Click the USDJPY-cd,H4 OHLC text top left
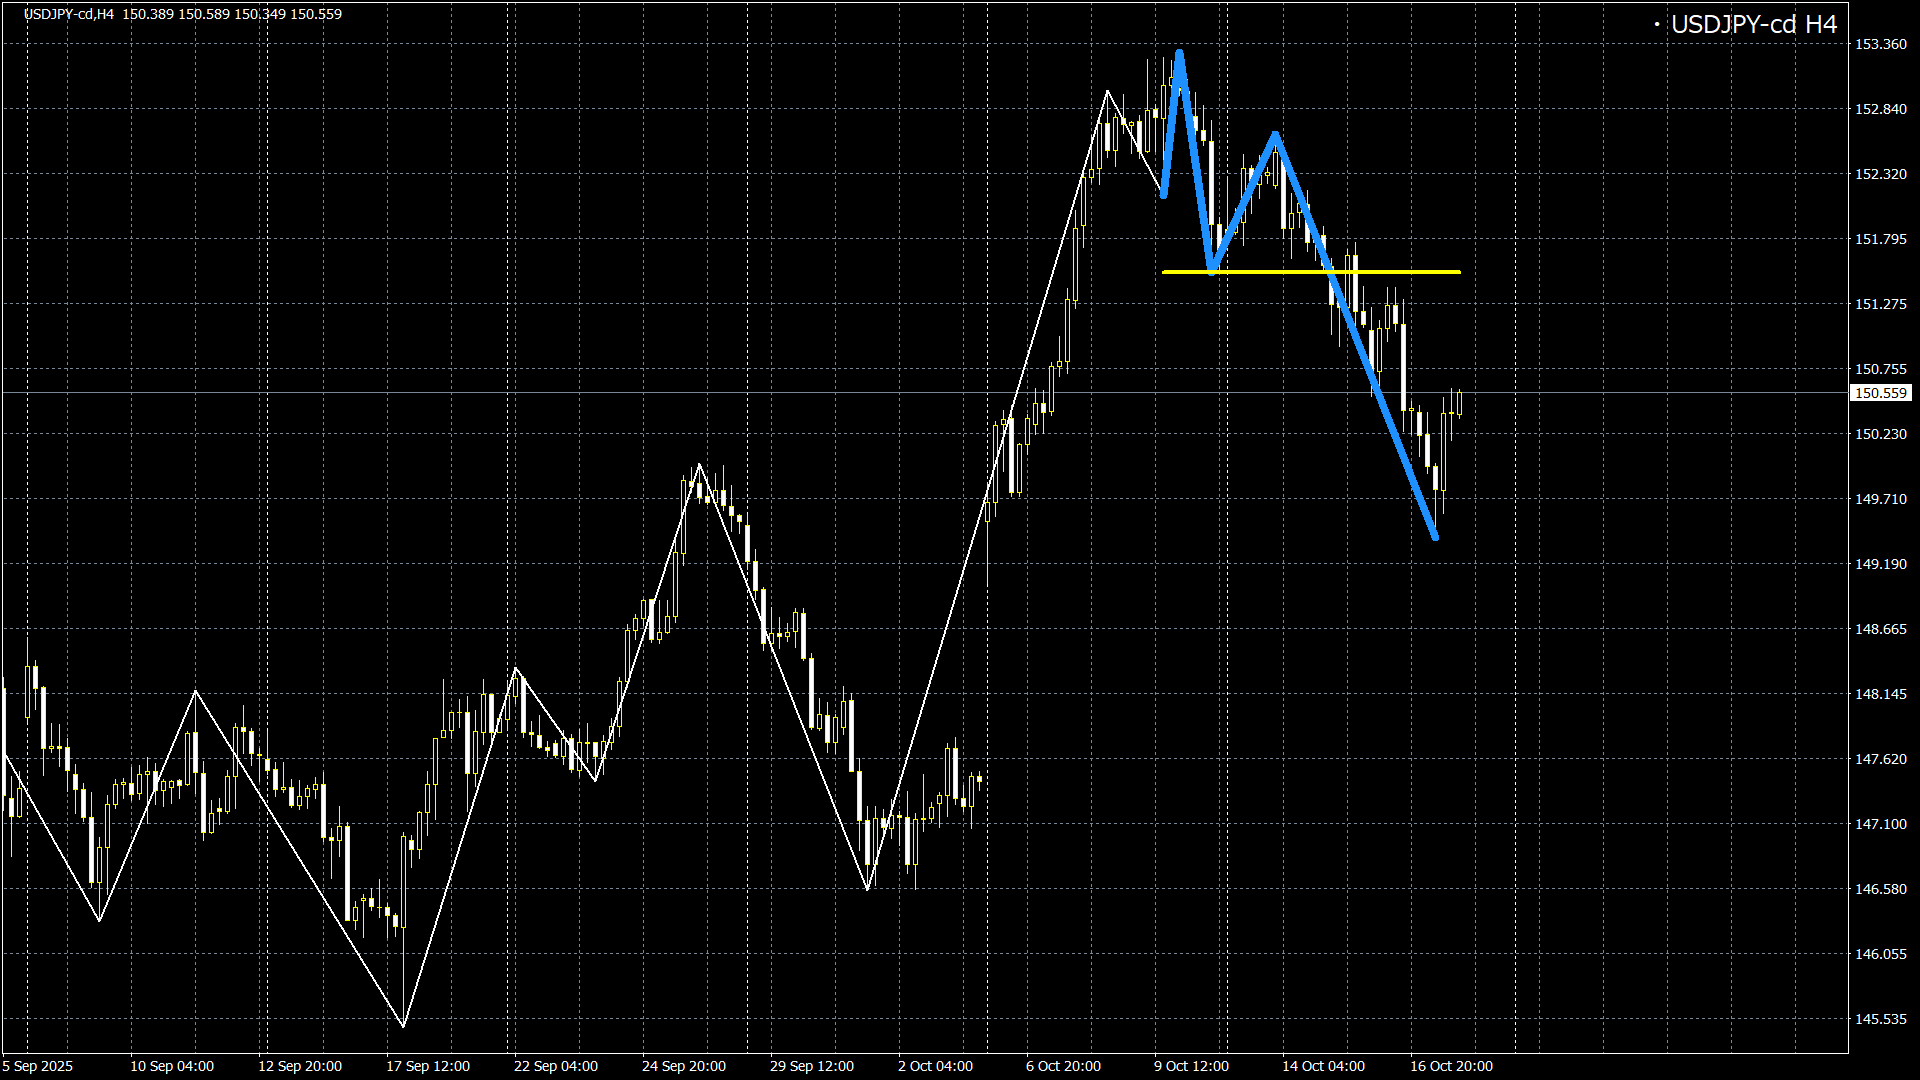The width and height of the screenshot is (1920, 1080). pyautogui.click(x=183, y=14)
